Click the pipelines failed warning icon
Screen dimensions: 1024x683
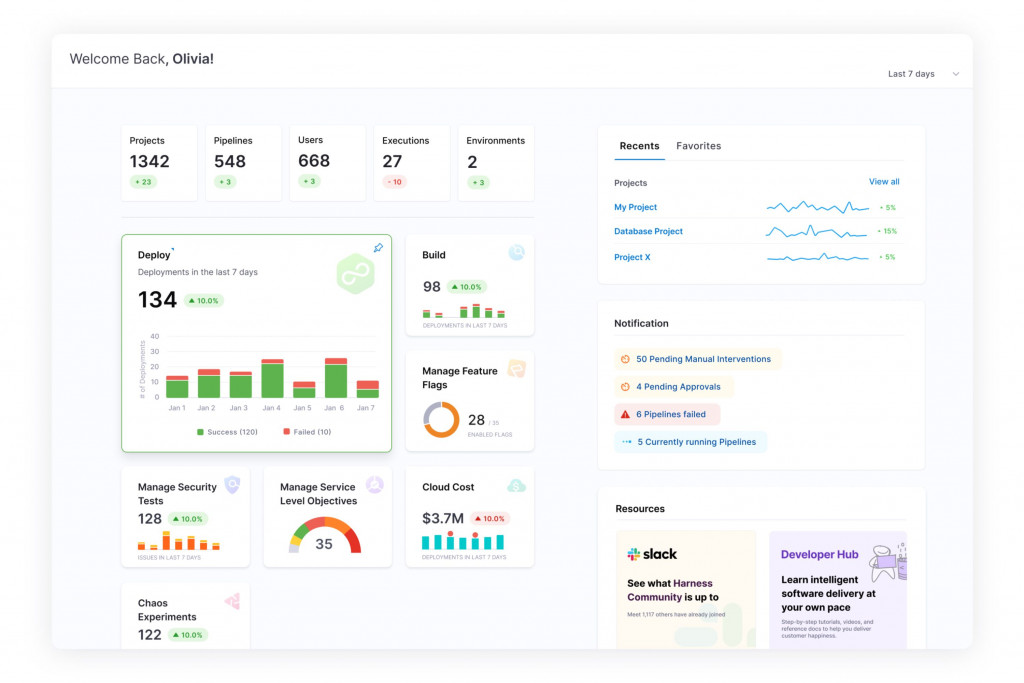tap(625, 414)
